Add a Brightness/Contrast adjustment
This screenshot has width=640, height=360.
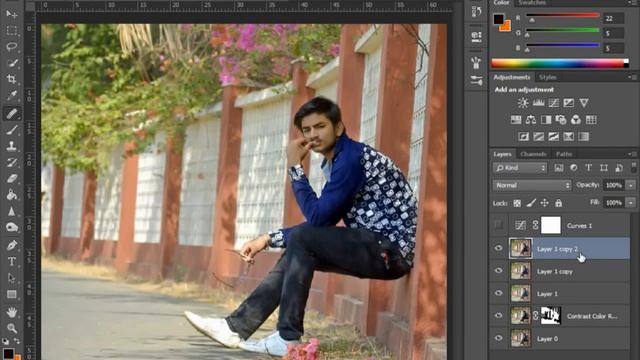[x=523, y=103]
